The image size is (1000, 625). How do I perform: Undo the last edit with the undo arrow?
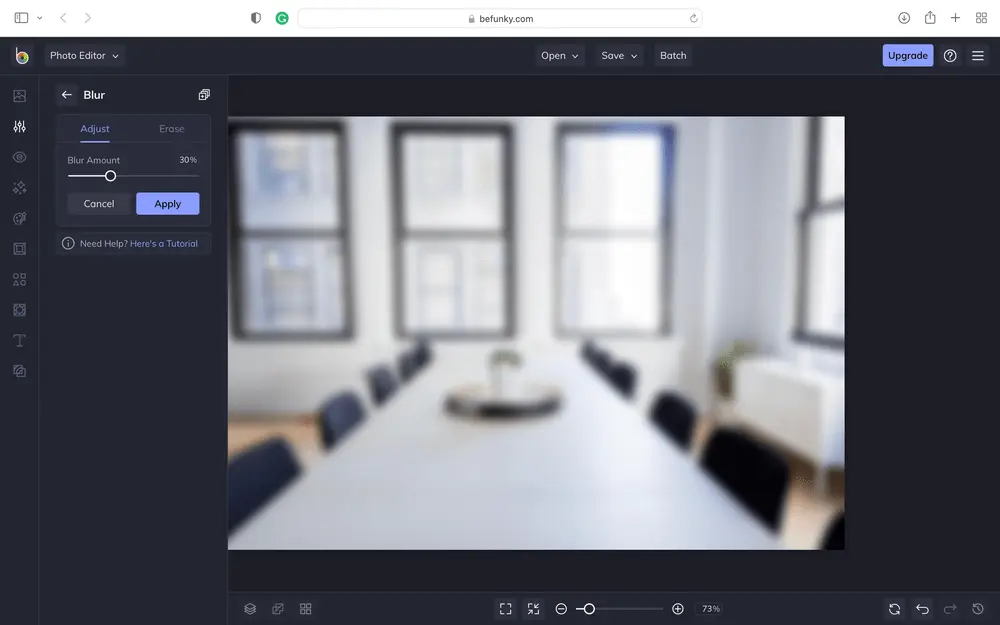tap(921, 608)
